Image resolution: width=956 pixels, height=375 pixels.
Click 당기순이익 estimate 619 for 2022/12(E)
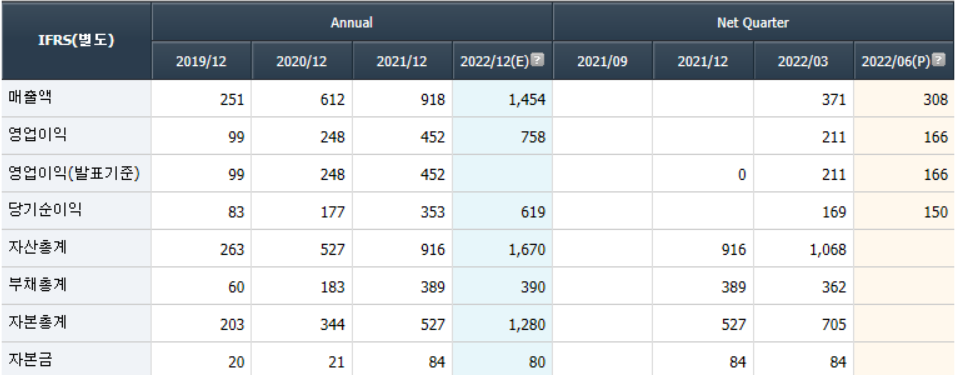click(x=533, y=212)
